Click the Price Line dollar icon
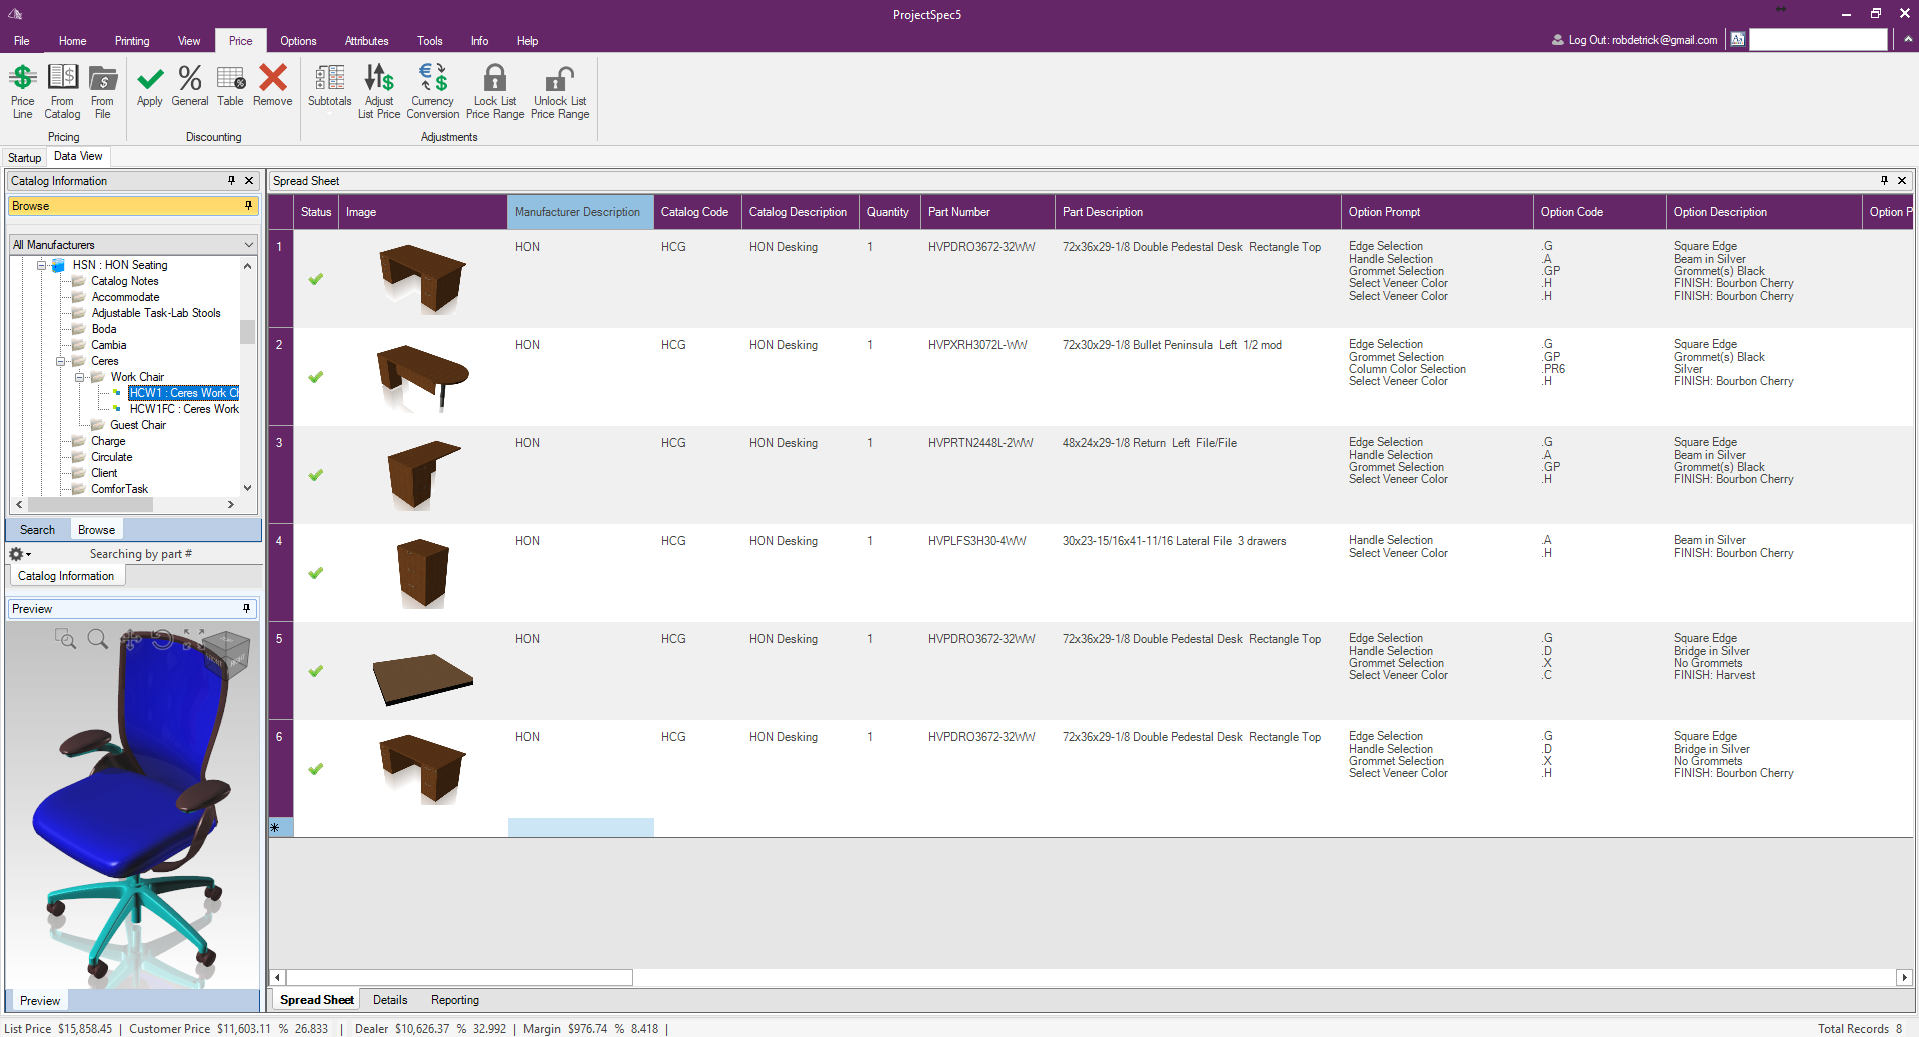 click(22, 78)
